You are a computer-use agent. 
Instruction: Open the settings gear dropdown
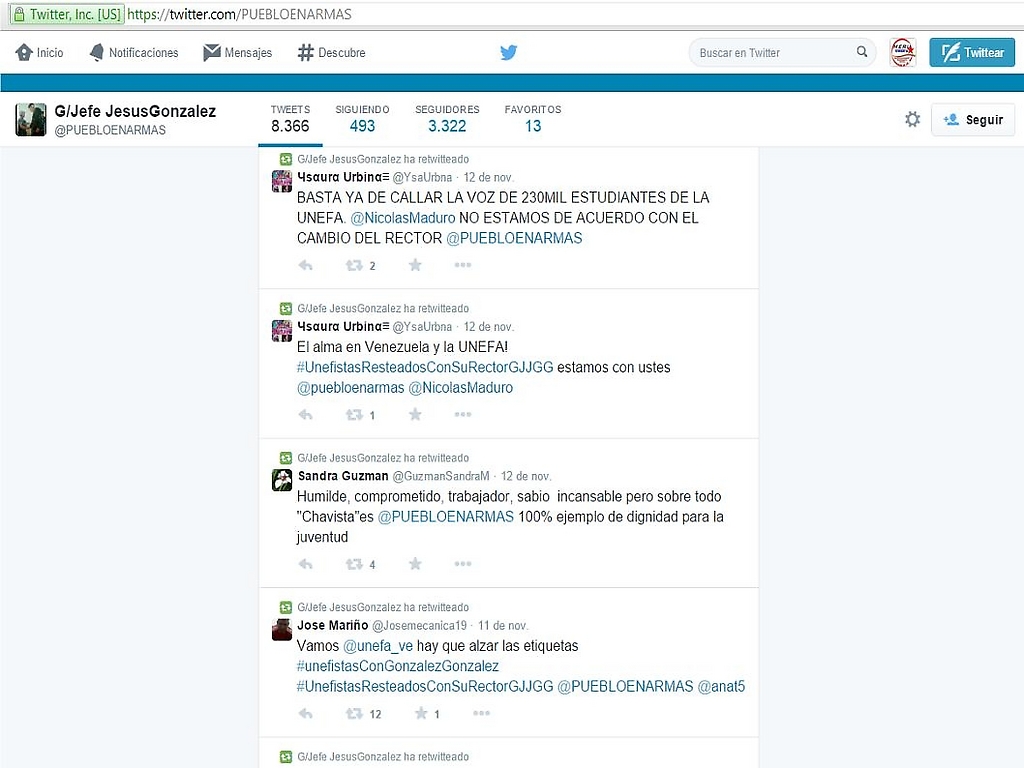tap(912, 120)
